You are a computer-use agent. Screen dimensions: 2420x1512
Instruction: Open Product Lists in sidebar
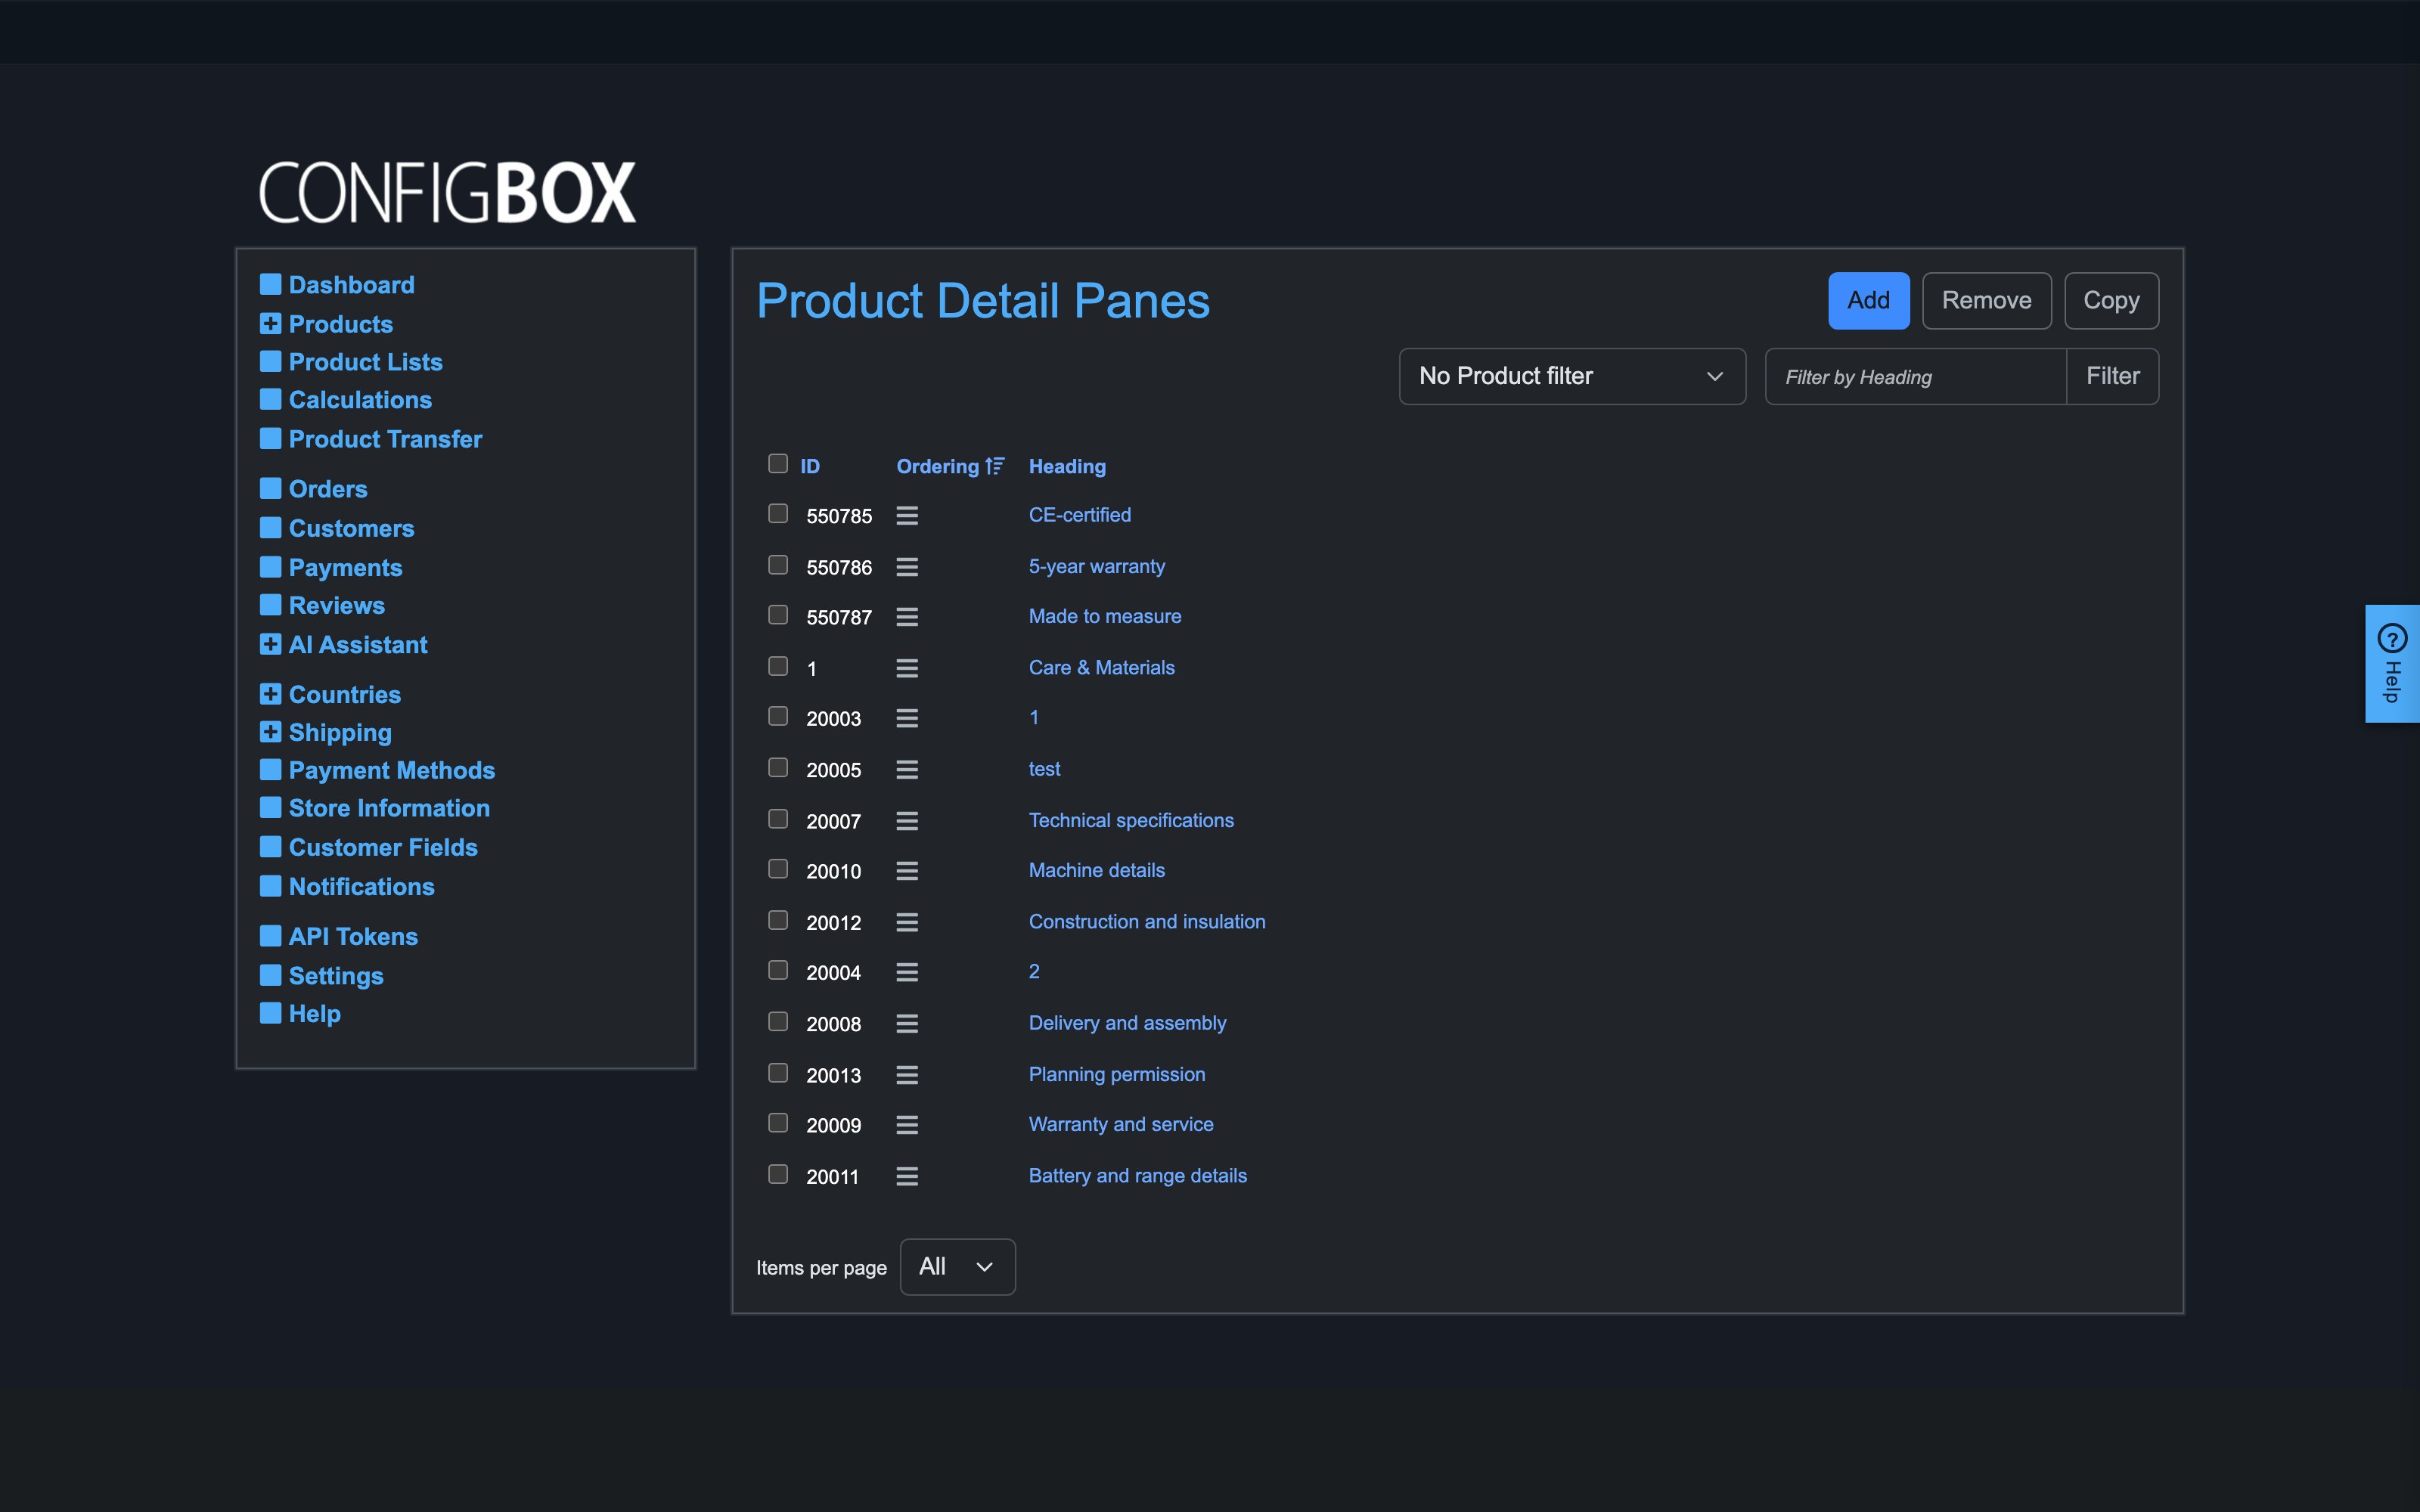[365, 362]
